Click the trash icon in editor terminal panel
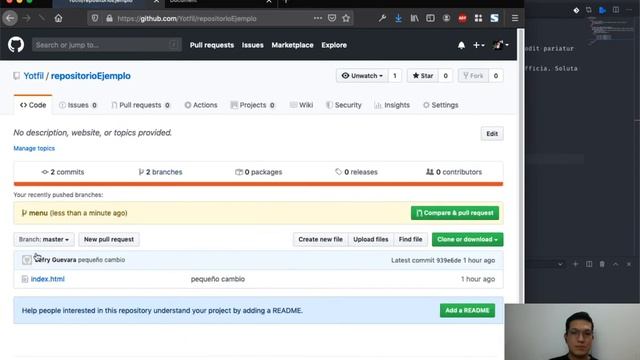This screenshot has height=360, width=640. point(602,264)
